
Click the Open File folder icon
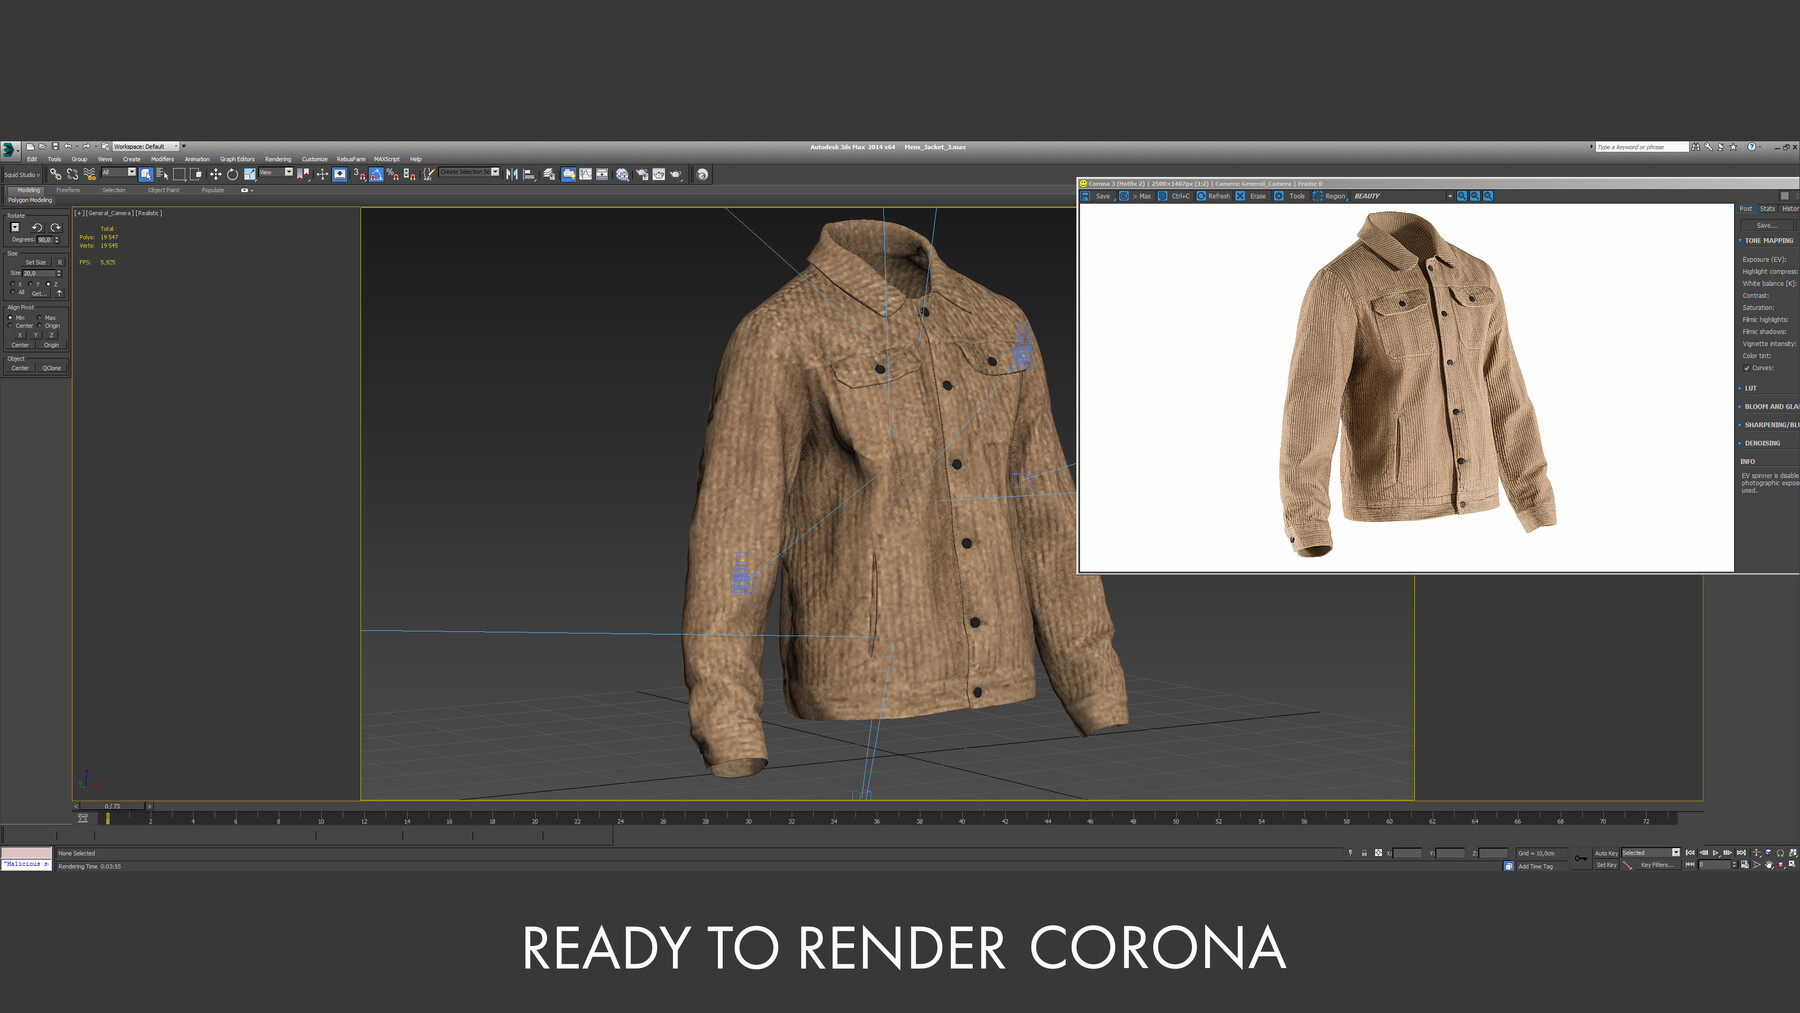pyautogui.click(x=42, y=146)
